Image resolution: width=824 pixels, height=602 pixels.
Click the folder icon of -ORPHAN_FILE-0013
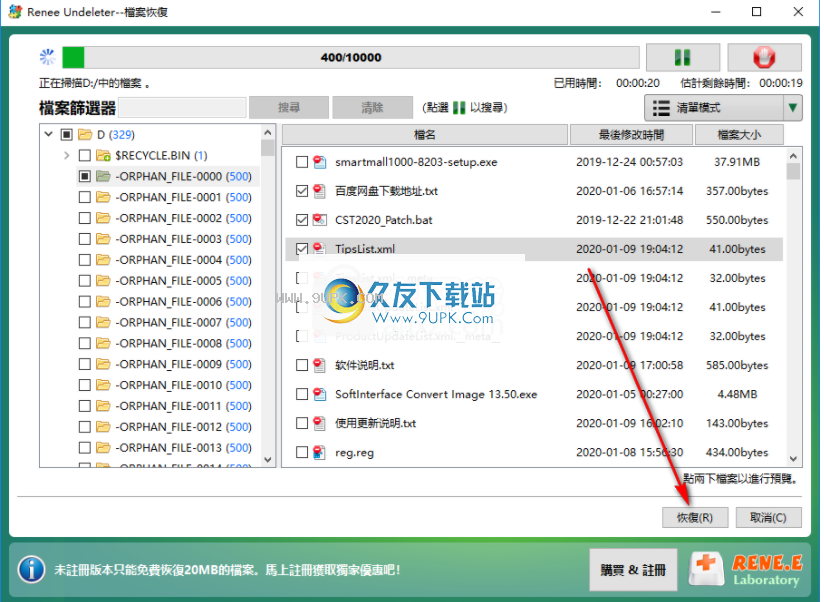[x=104, y=448]
